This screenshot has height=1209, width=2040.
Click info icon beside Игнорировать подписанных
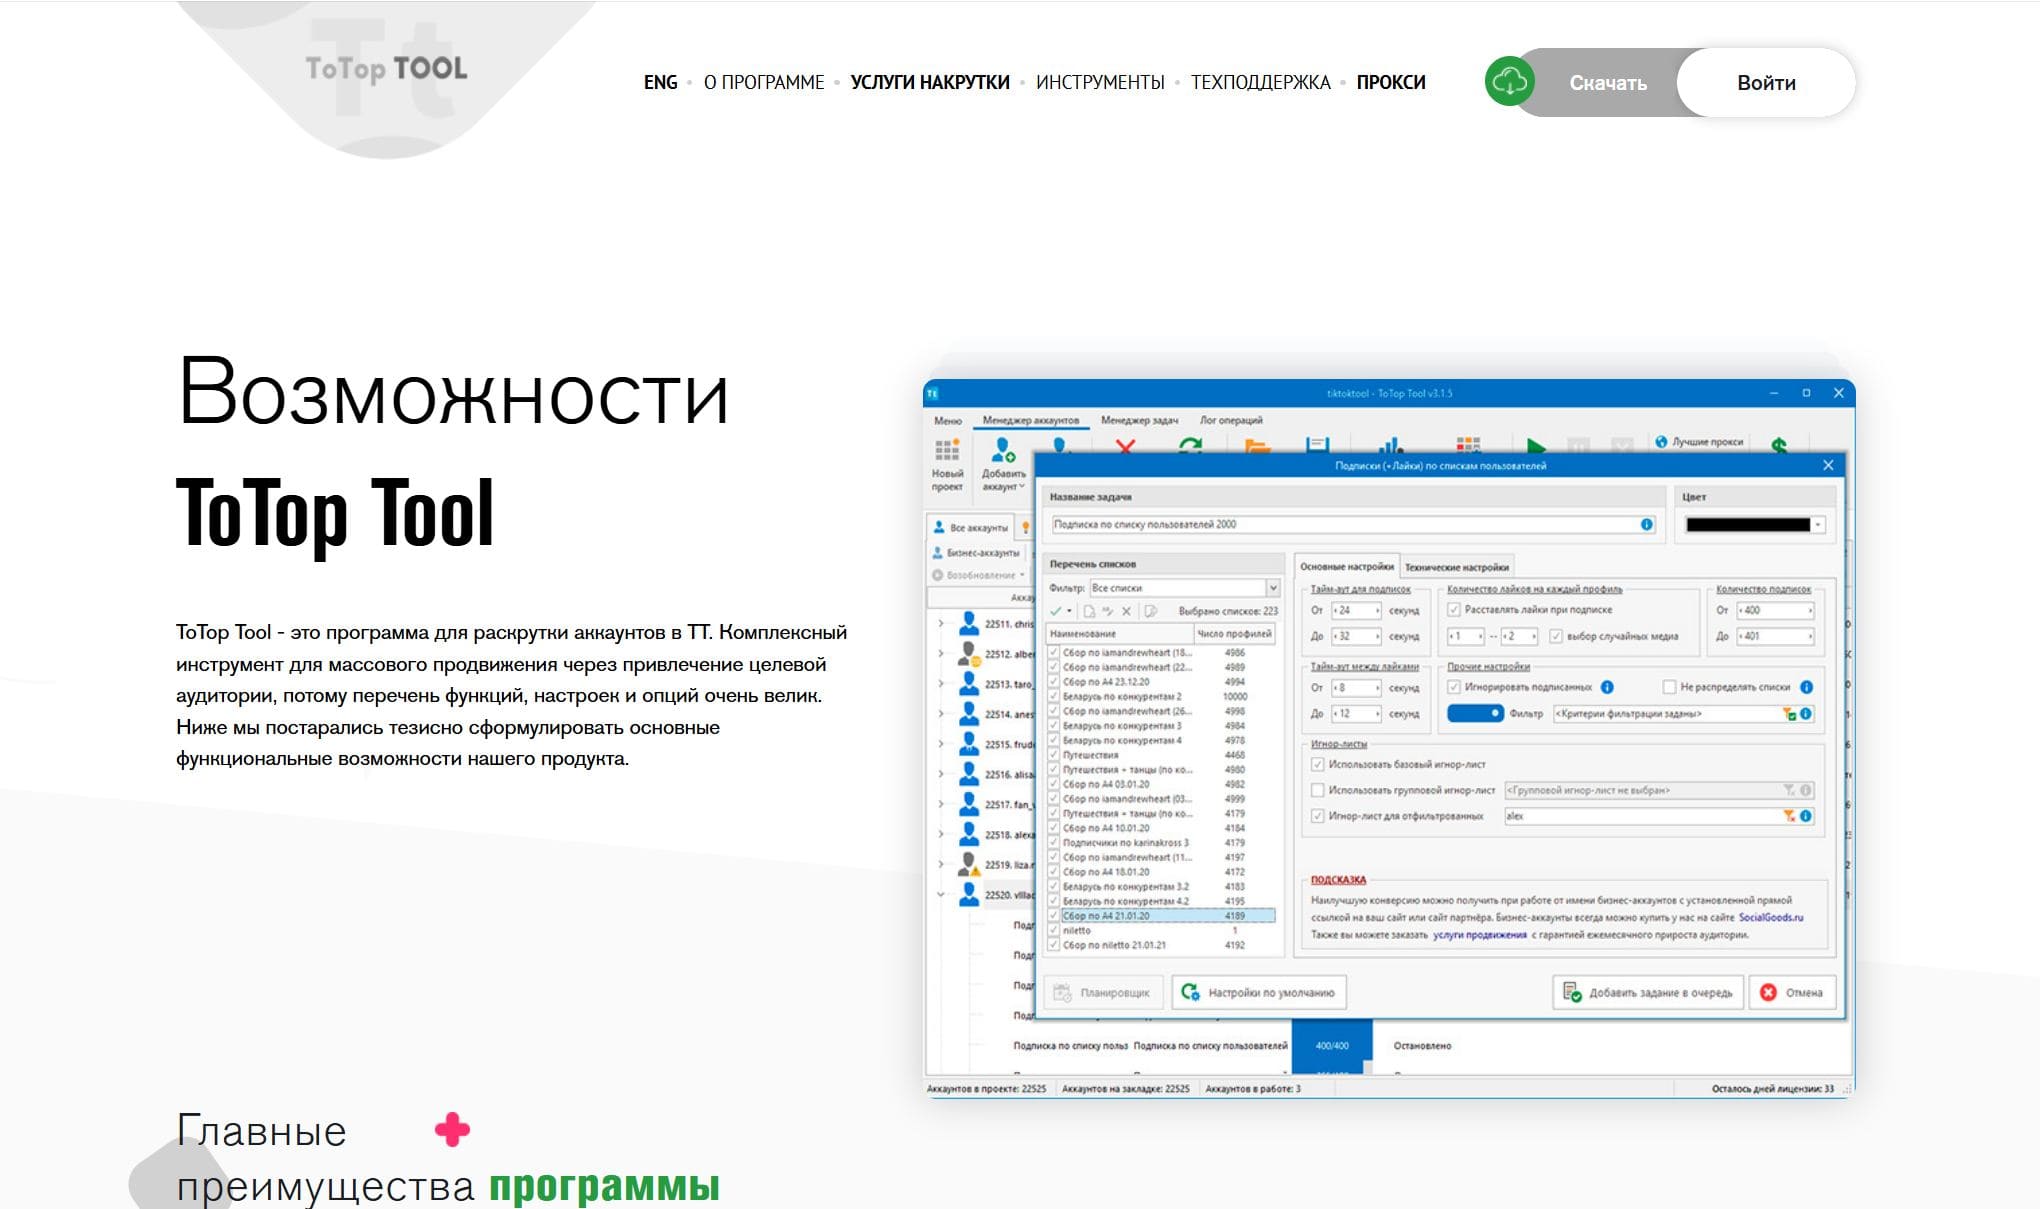tap(1607, 687)
